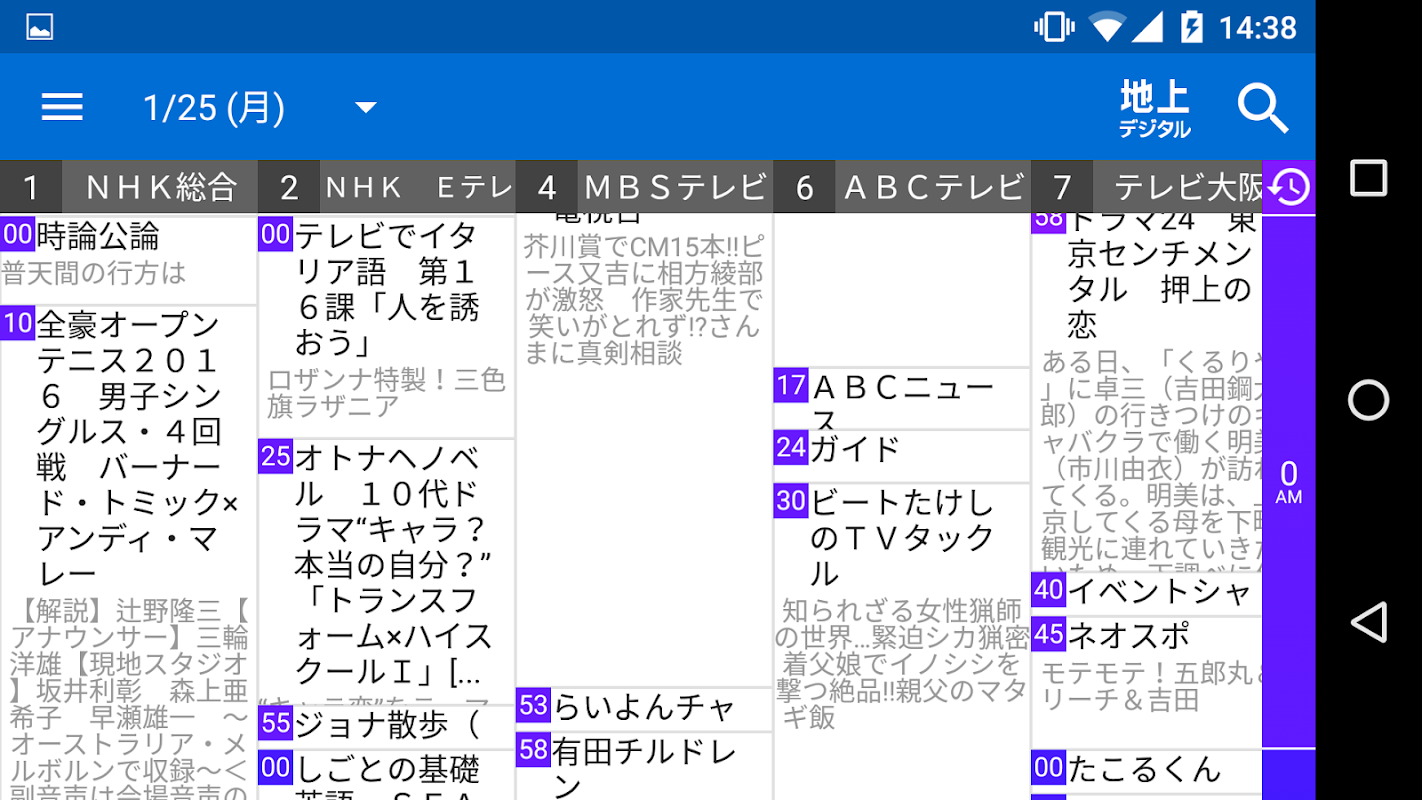This screenshot has width=1422, height=800.
Task: Open the search magnifier icon
Action: [1263, 108]
